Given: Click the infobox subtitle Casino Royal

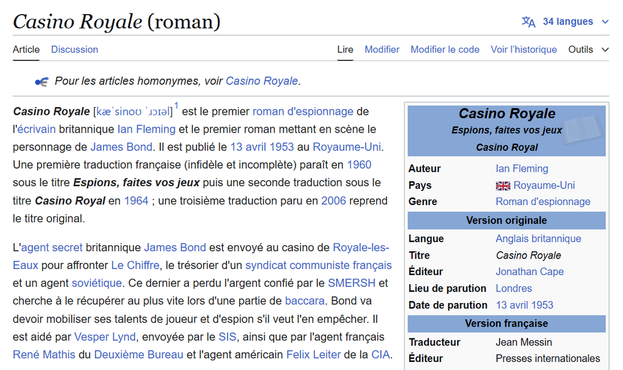Looking at the screenshot, I should point(507,148).
